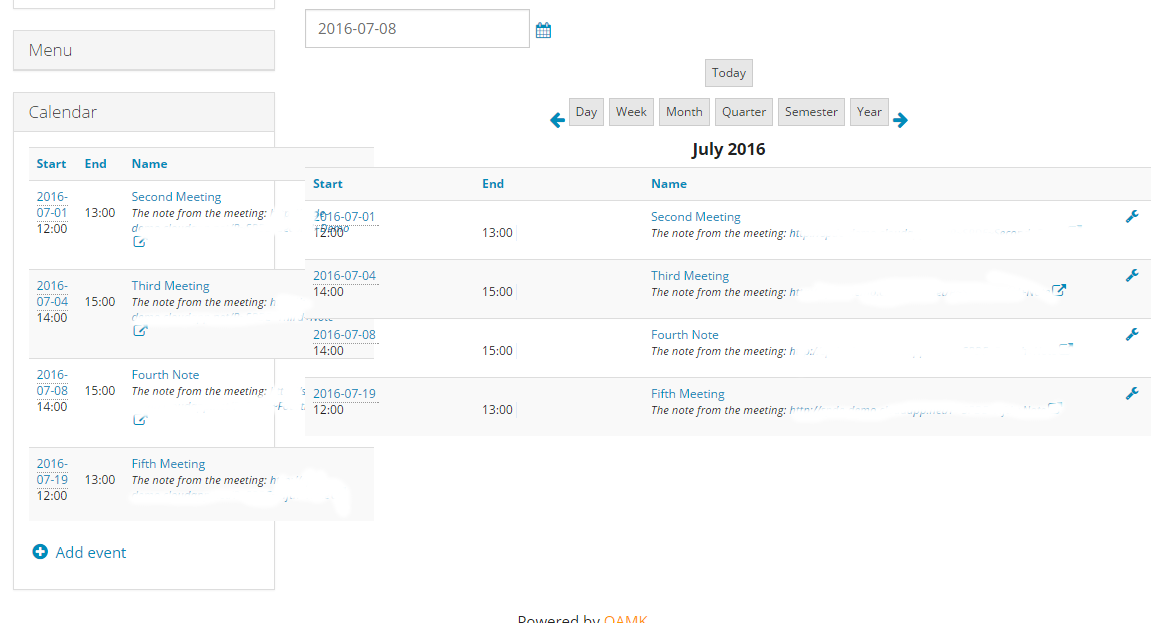This screenshot has width=1151, height=623.
Task: Go to previous period with left arrow
Action: point(557,120)
